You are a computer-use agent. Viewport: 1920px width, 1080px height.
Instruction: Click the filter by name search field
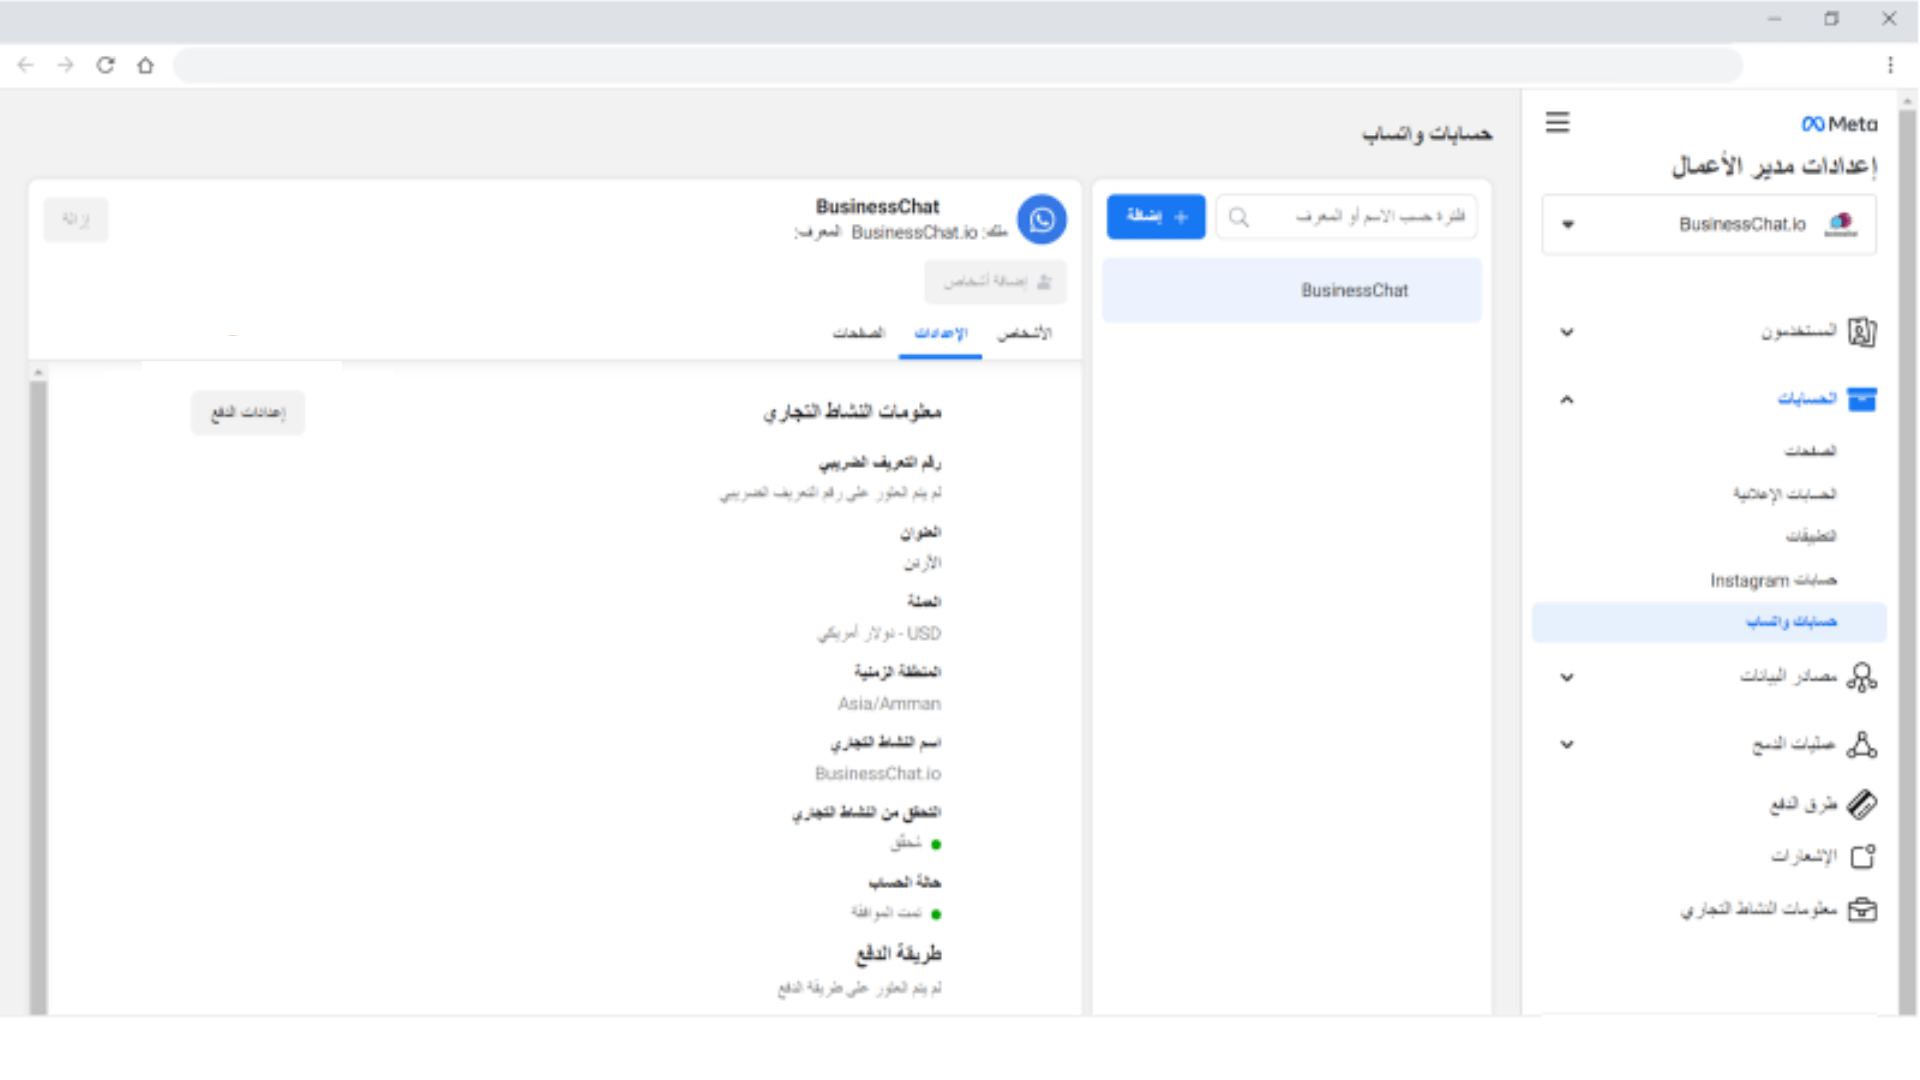1360,217
